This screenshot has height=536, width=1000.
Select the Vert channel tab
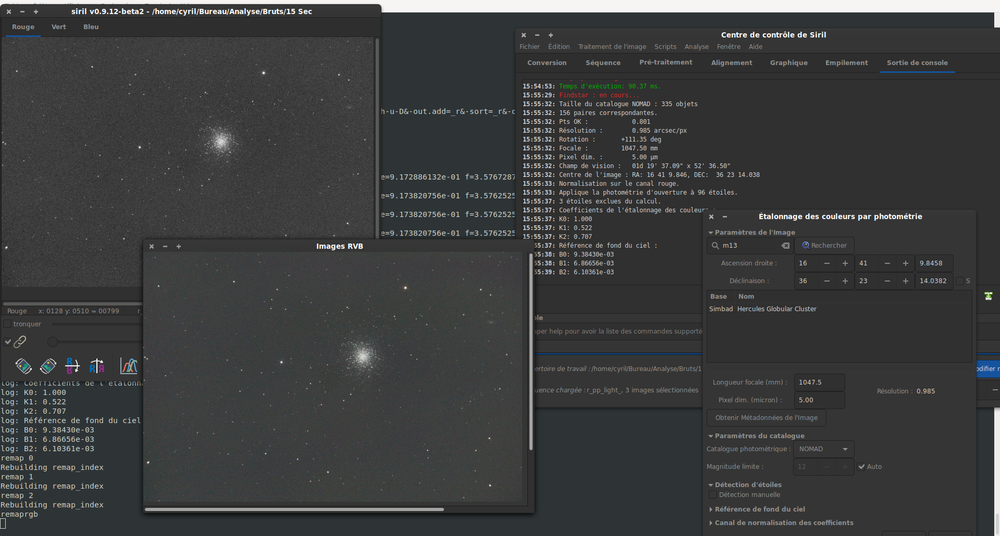tap(59, 27)
